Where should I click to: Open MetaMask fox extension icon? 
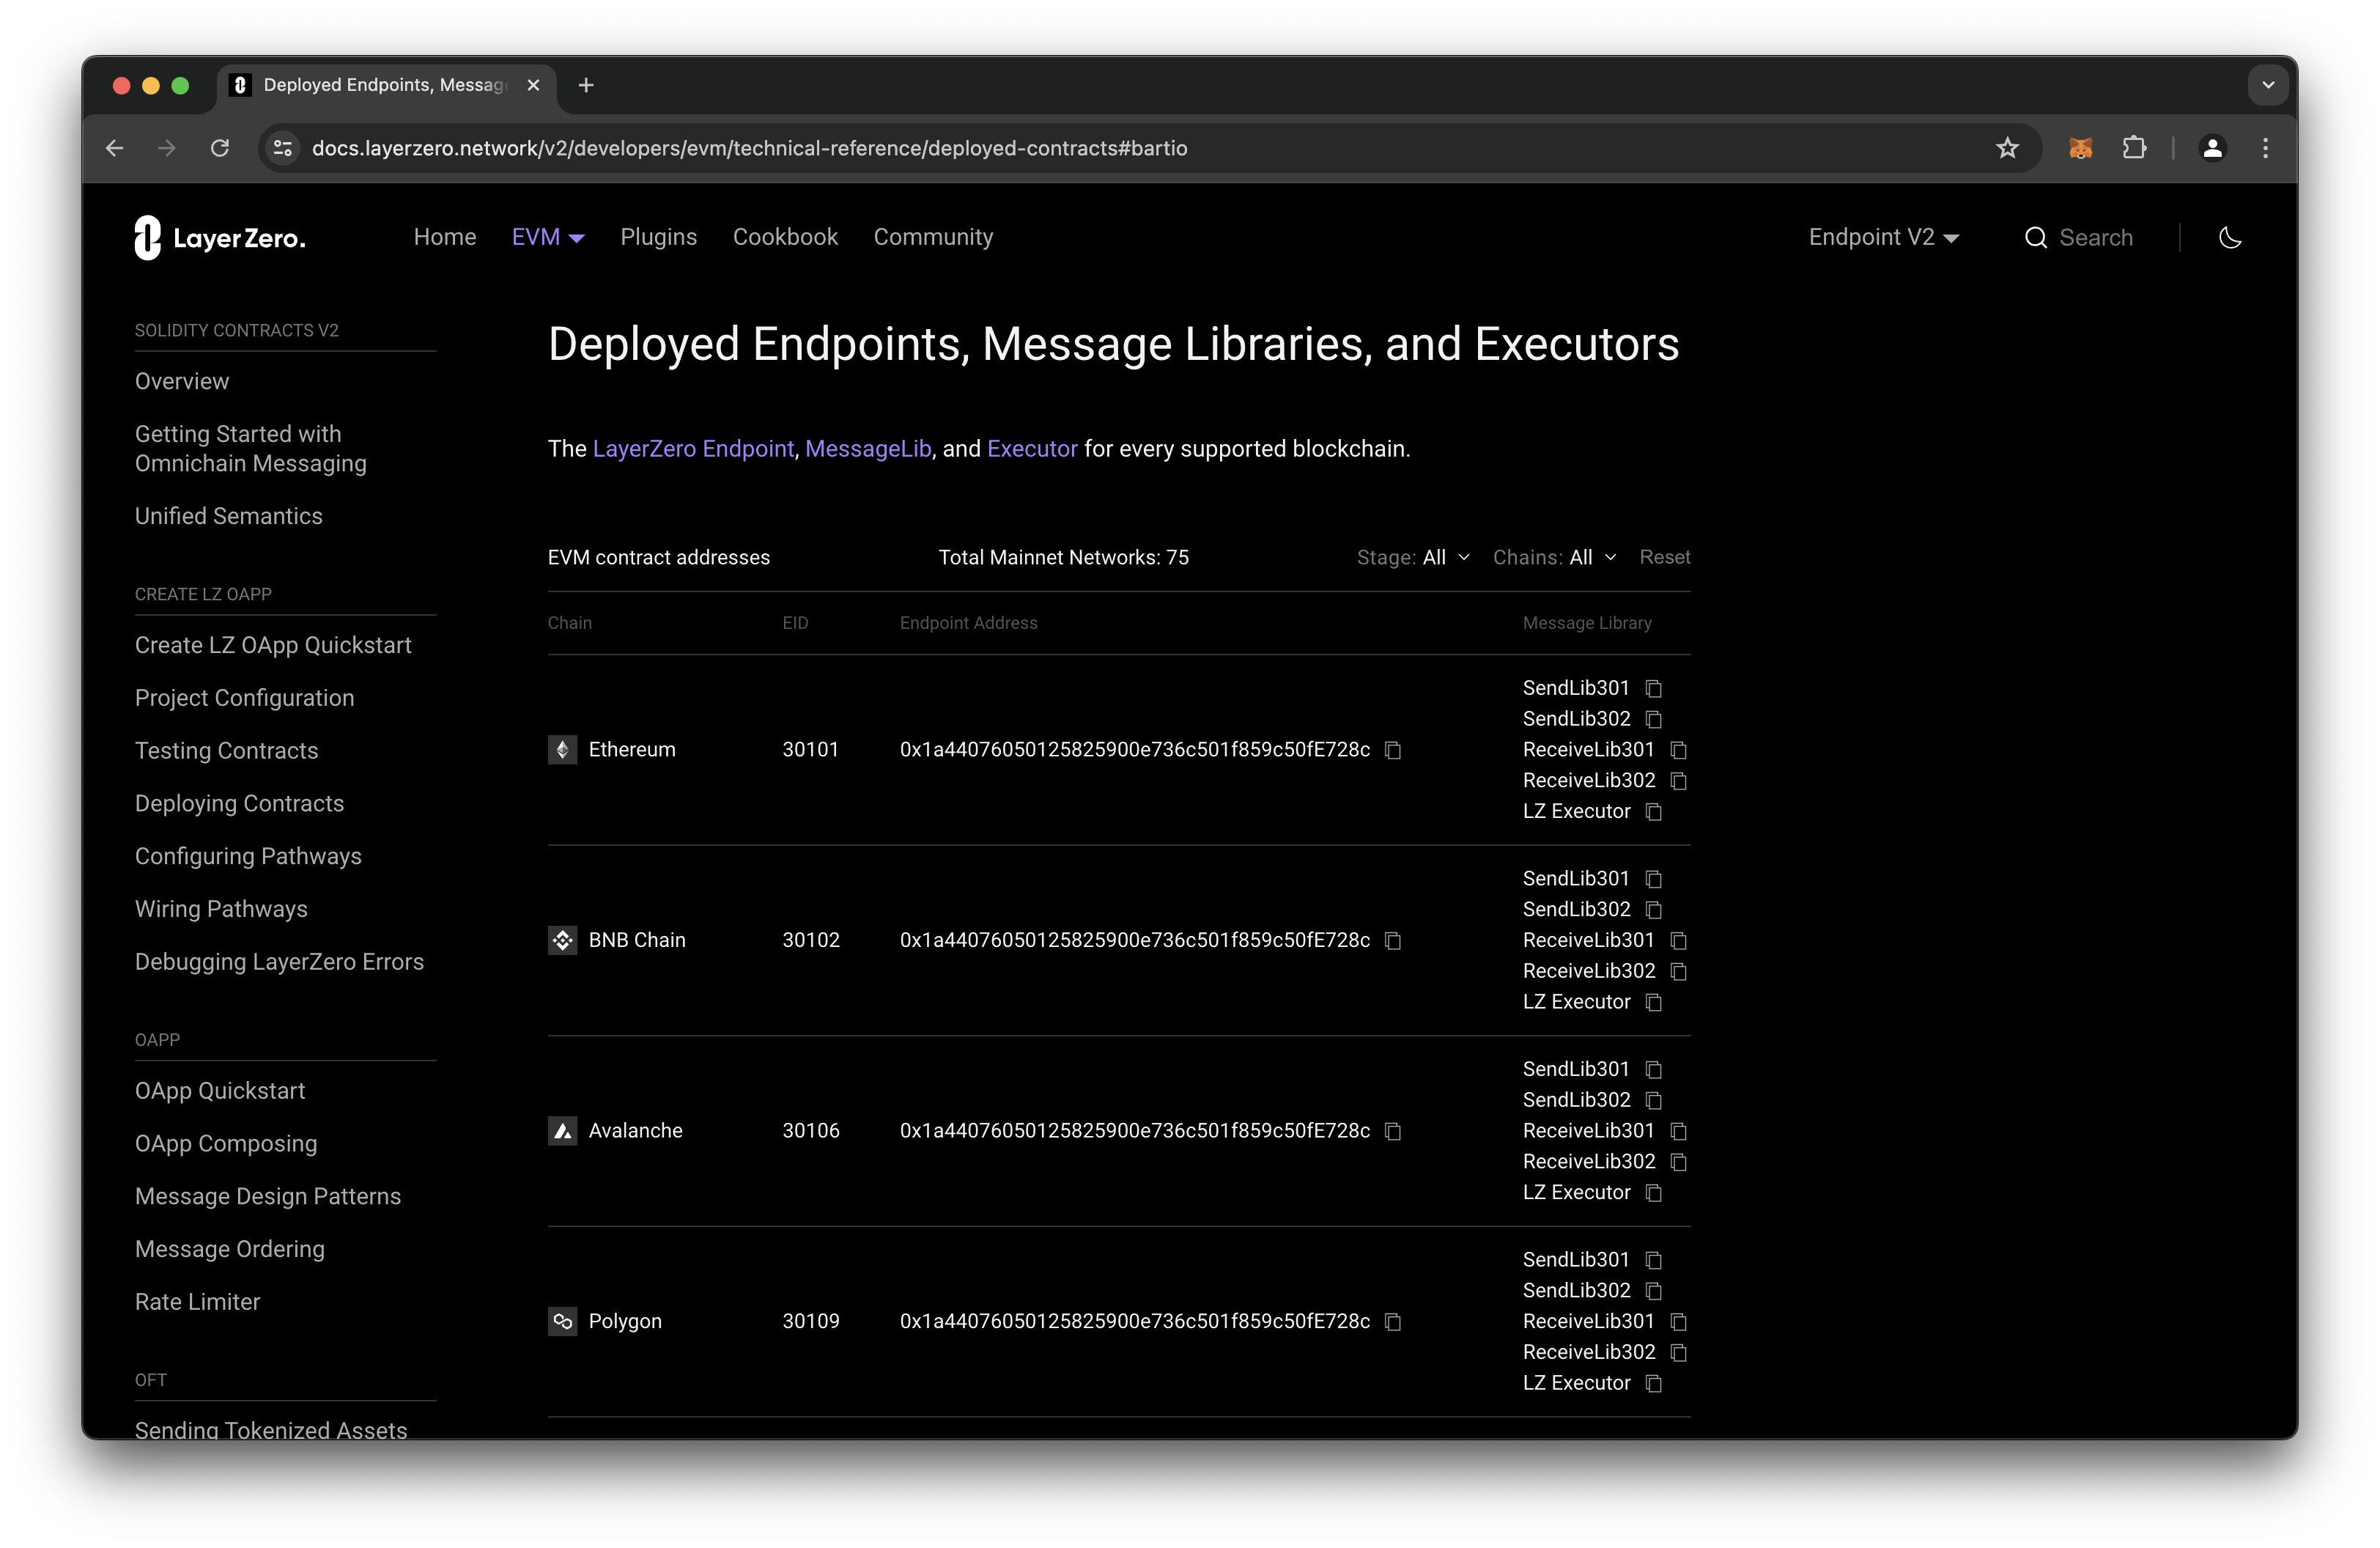[2081, 148]
